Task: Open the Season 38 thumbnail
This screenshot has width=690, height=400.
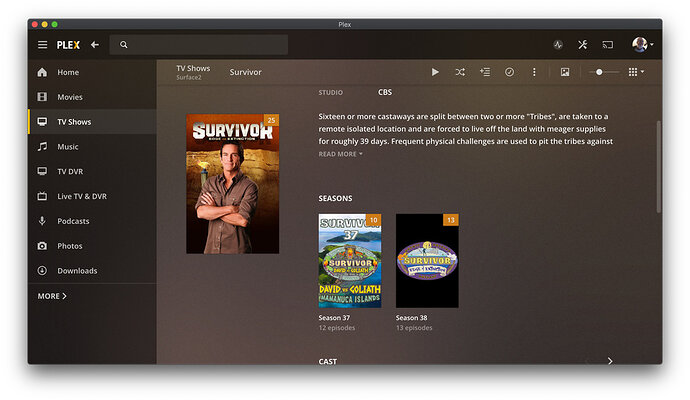Action: 427,261
